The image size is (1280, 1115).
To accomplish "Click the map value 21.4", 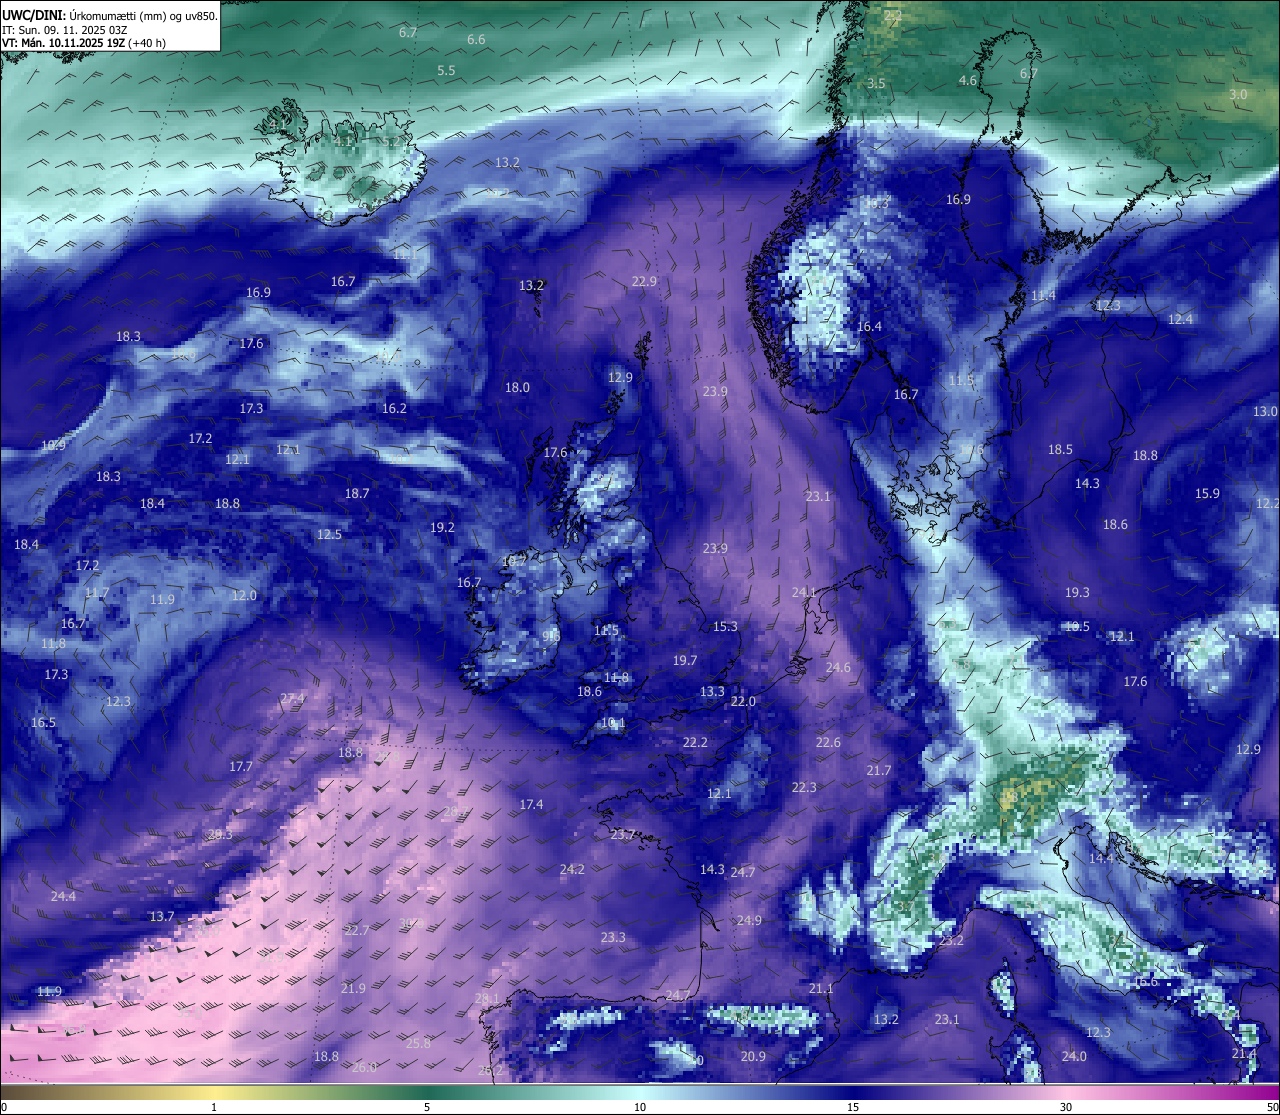I will click(x=1244, y=1053).
